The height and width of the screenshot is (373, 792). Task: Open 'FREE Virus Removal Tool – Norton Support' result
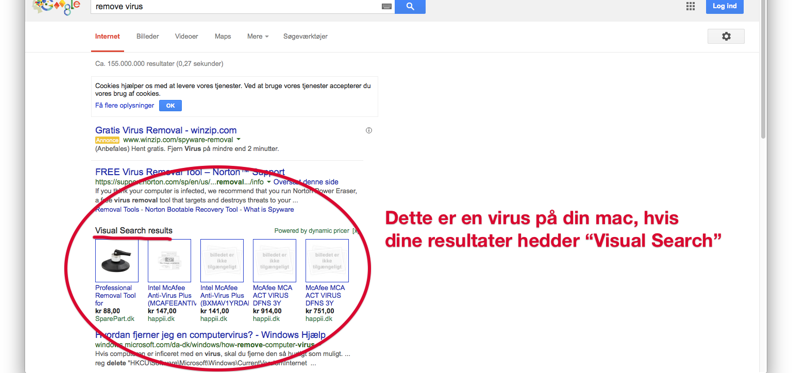point(190,172)
